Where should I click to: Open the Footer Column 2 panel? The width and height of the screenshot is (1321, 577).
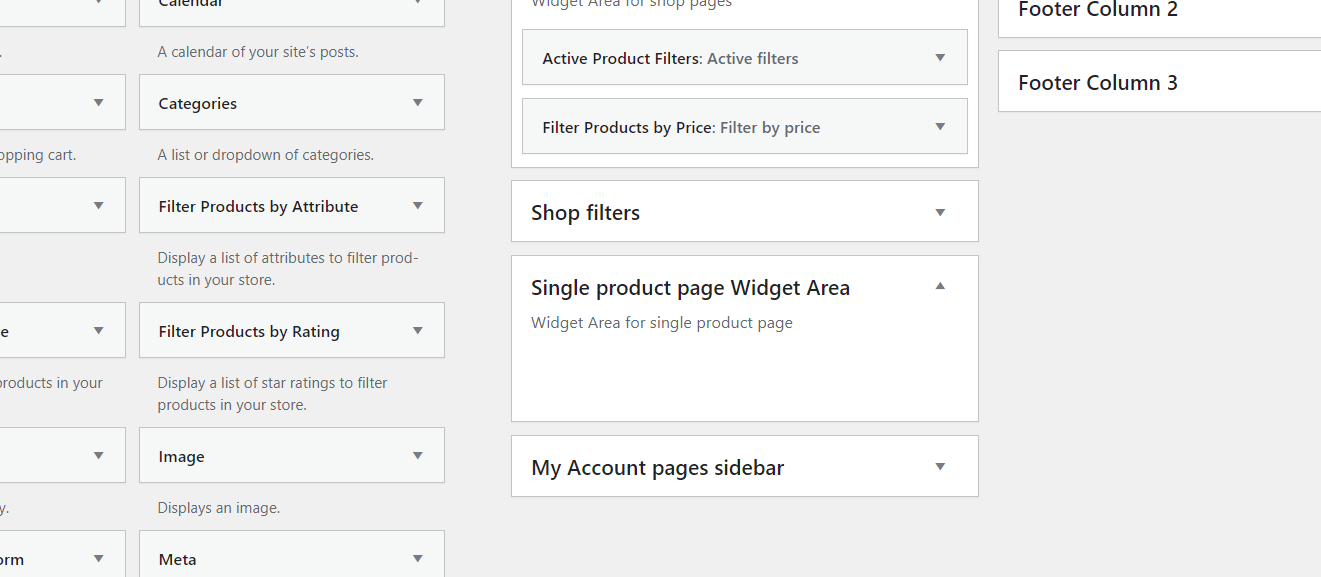[x=1098, y=11]
